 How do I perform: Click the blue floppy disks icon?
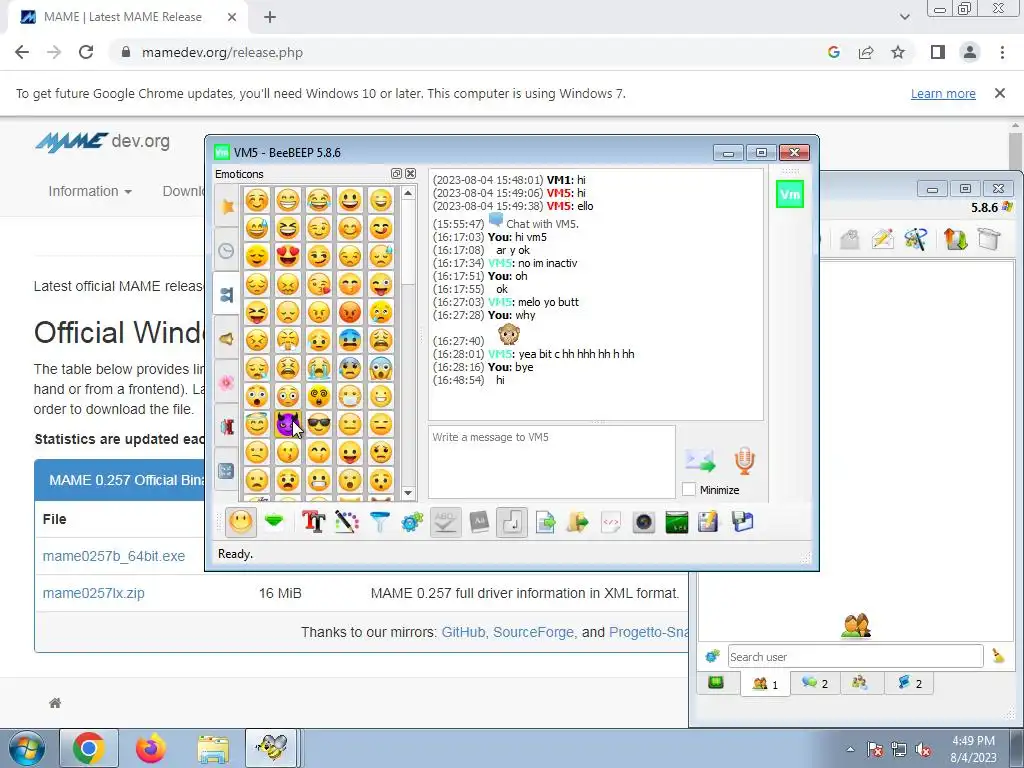point(743,522)
